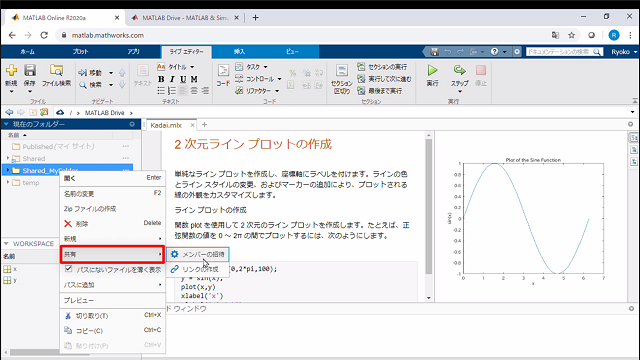Click the browser bookmark star icon
This screenshot has width=640, height=360.
[571, 35]
